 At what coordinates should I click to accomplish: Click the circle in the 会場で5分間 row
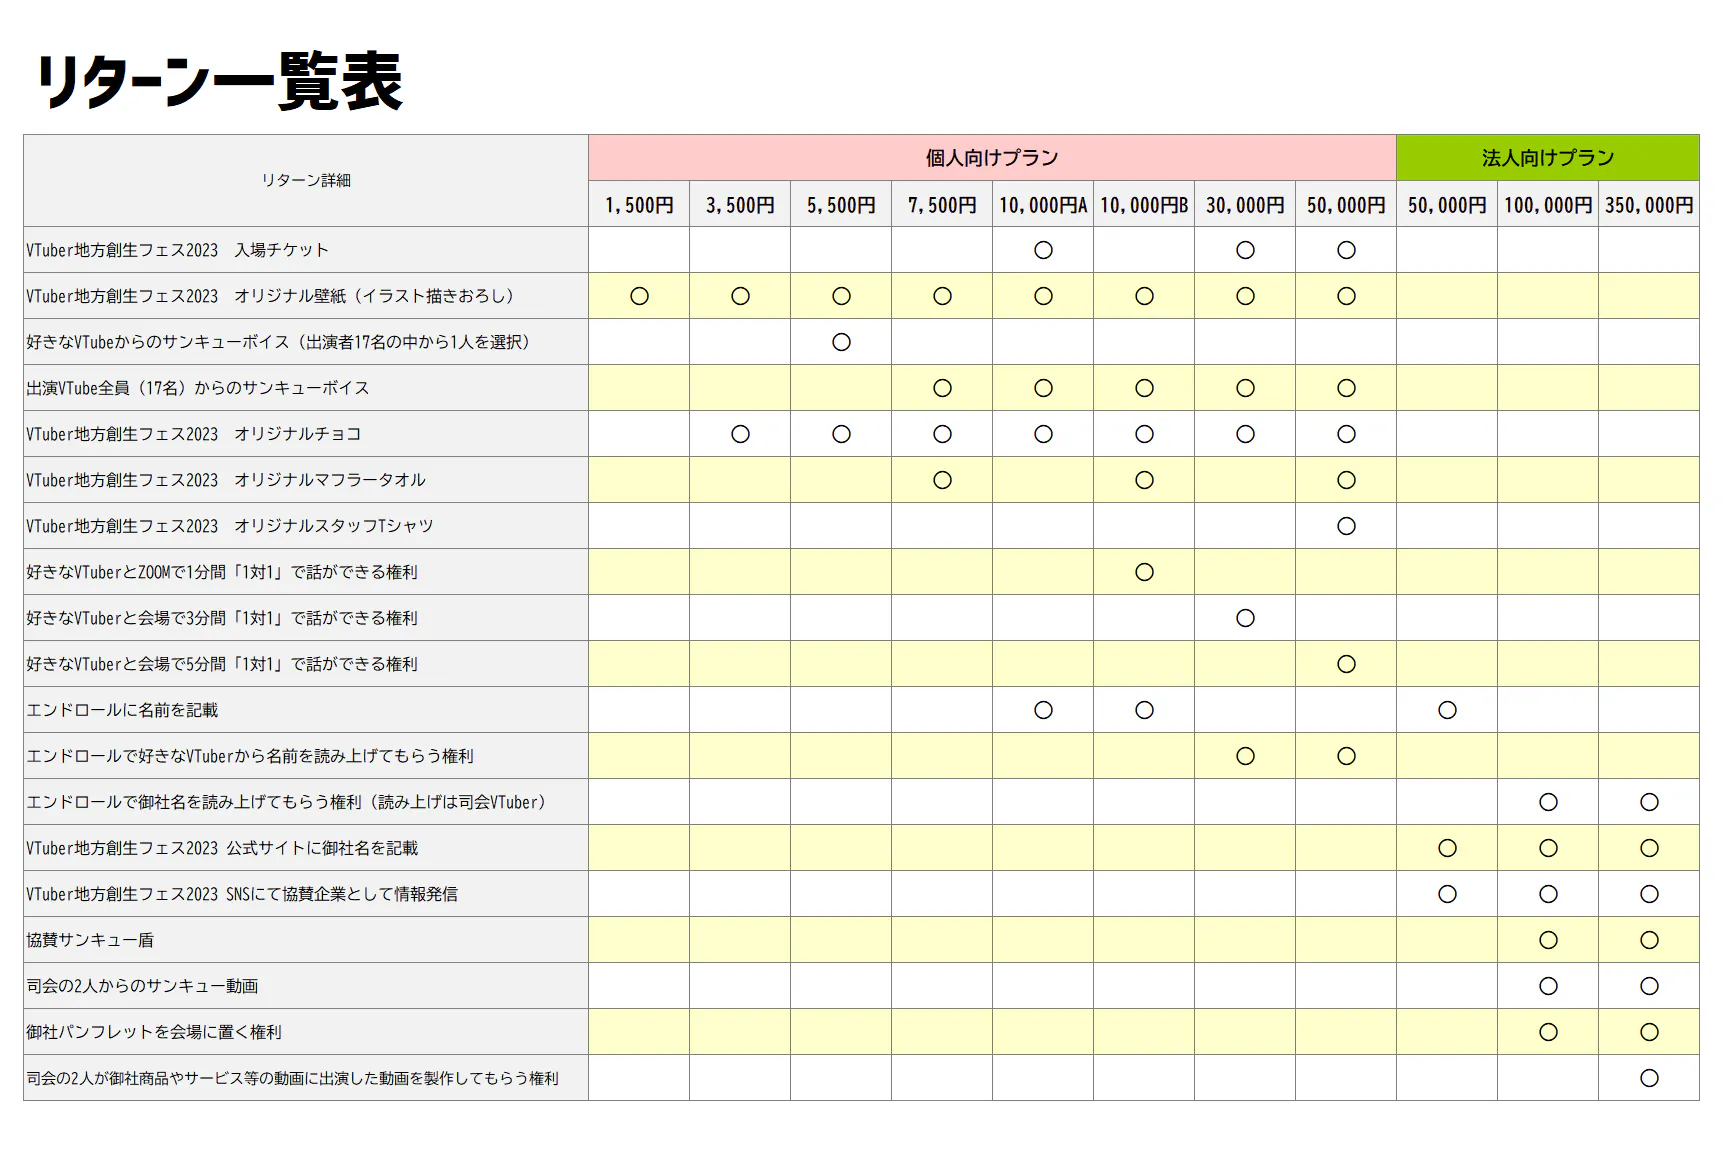[1346, 664]
